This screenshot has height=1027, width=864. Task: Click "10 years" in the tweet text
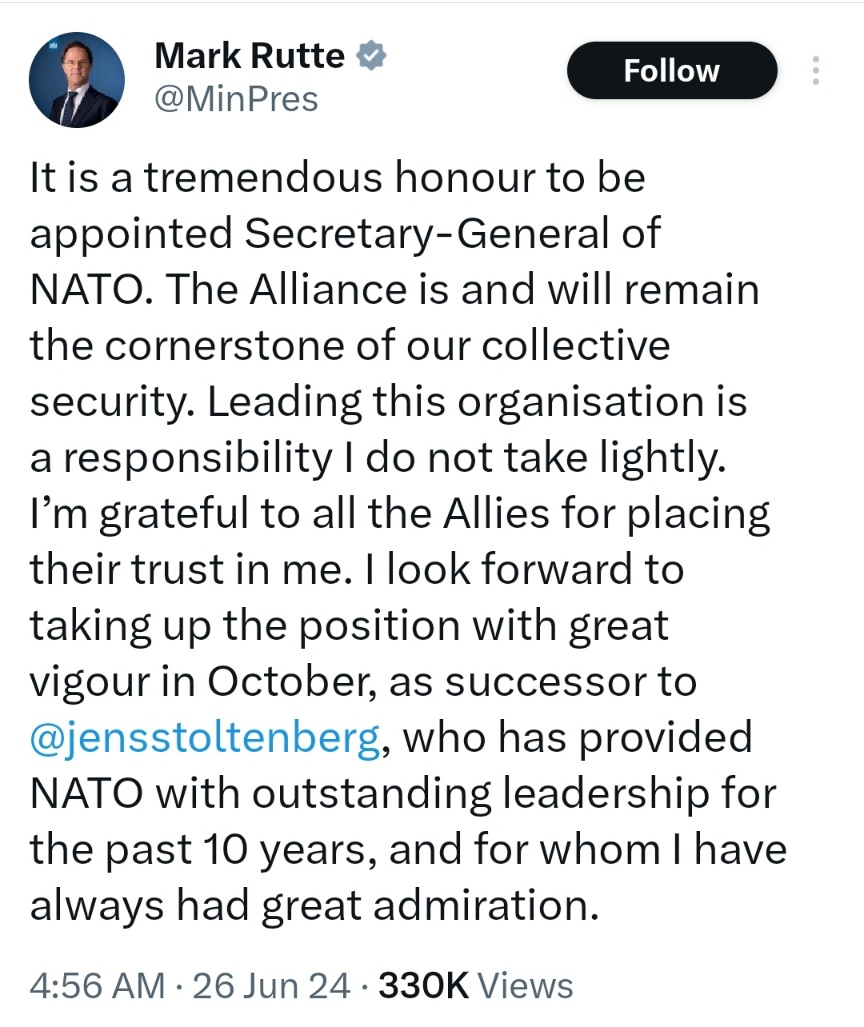301,850
